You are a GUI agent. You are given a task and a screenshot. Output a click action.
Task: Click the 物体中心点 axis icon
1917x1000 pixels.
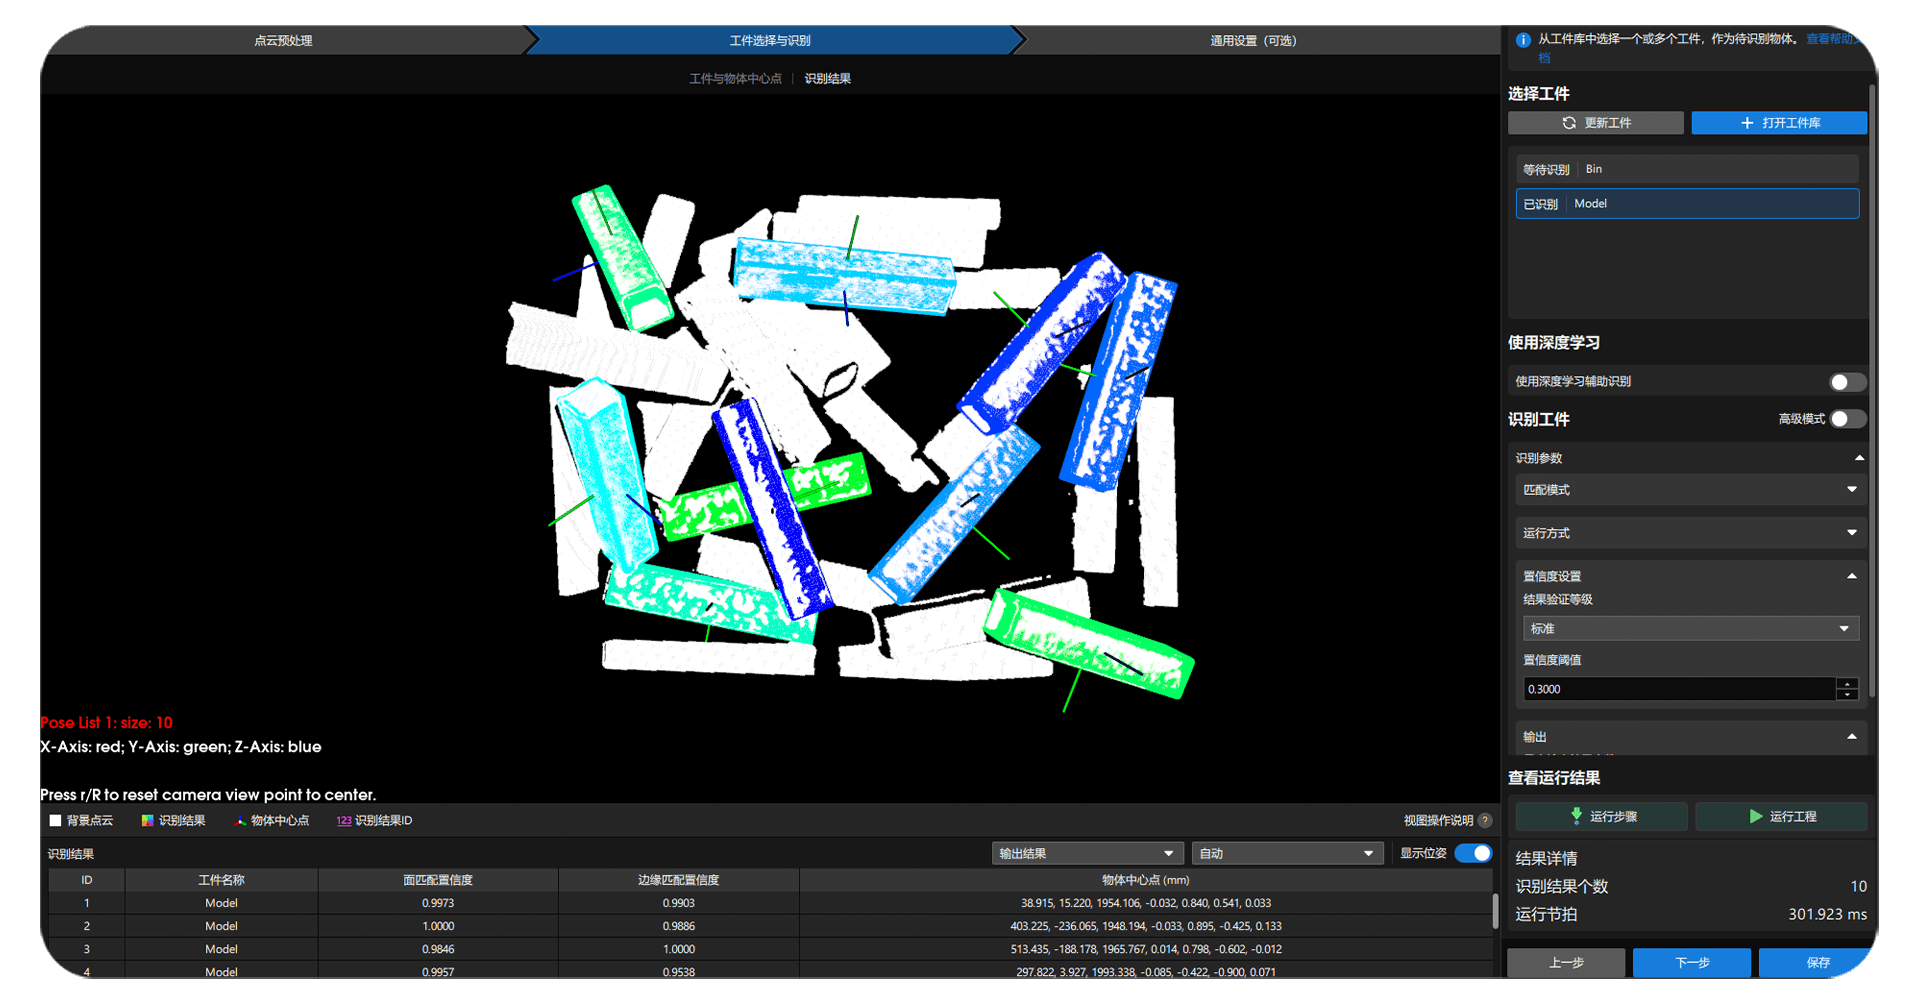(240, 821)
